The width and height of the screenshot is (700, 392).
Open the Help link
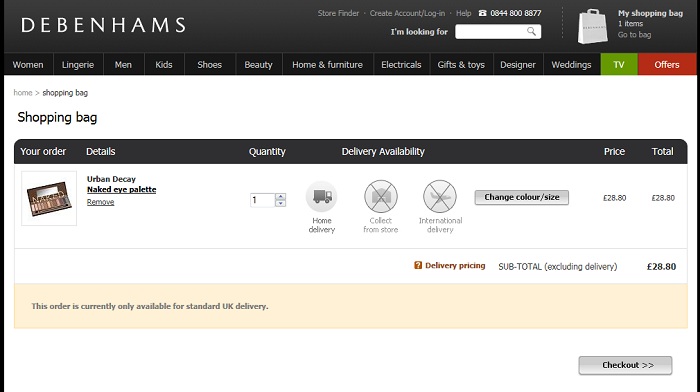[x=463, y=13]
